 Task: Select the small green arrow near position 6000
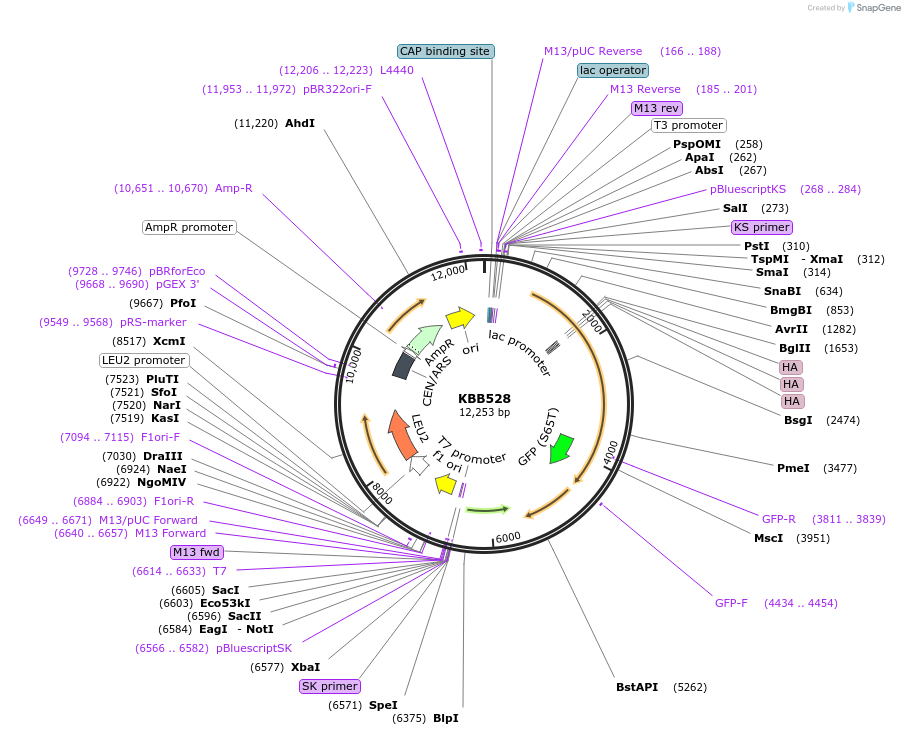click(x=487, y=508)
